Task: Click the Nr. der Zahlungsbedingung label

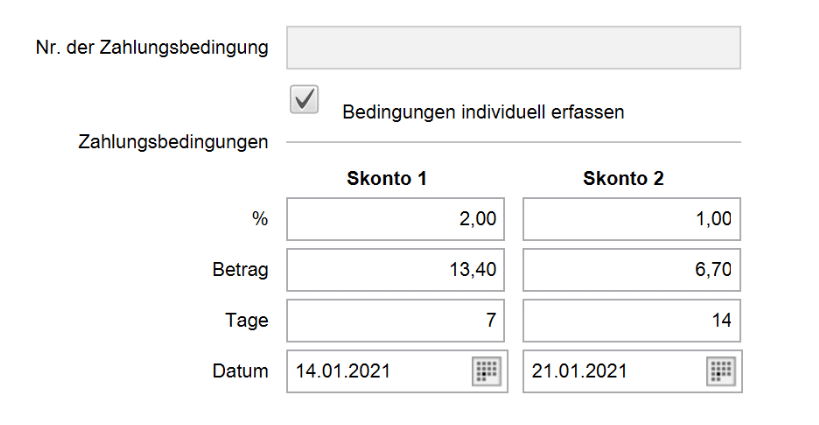Action: [x=151, y=47]
